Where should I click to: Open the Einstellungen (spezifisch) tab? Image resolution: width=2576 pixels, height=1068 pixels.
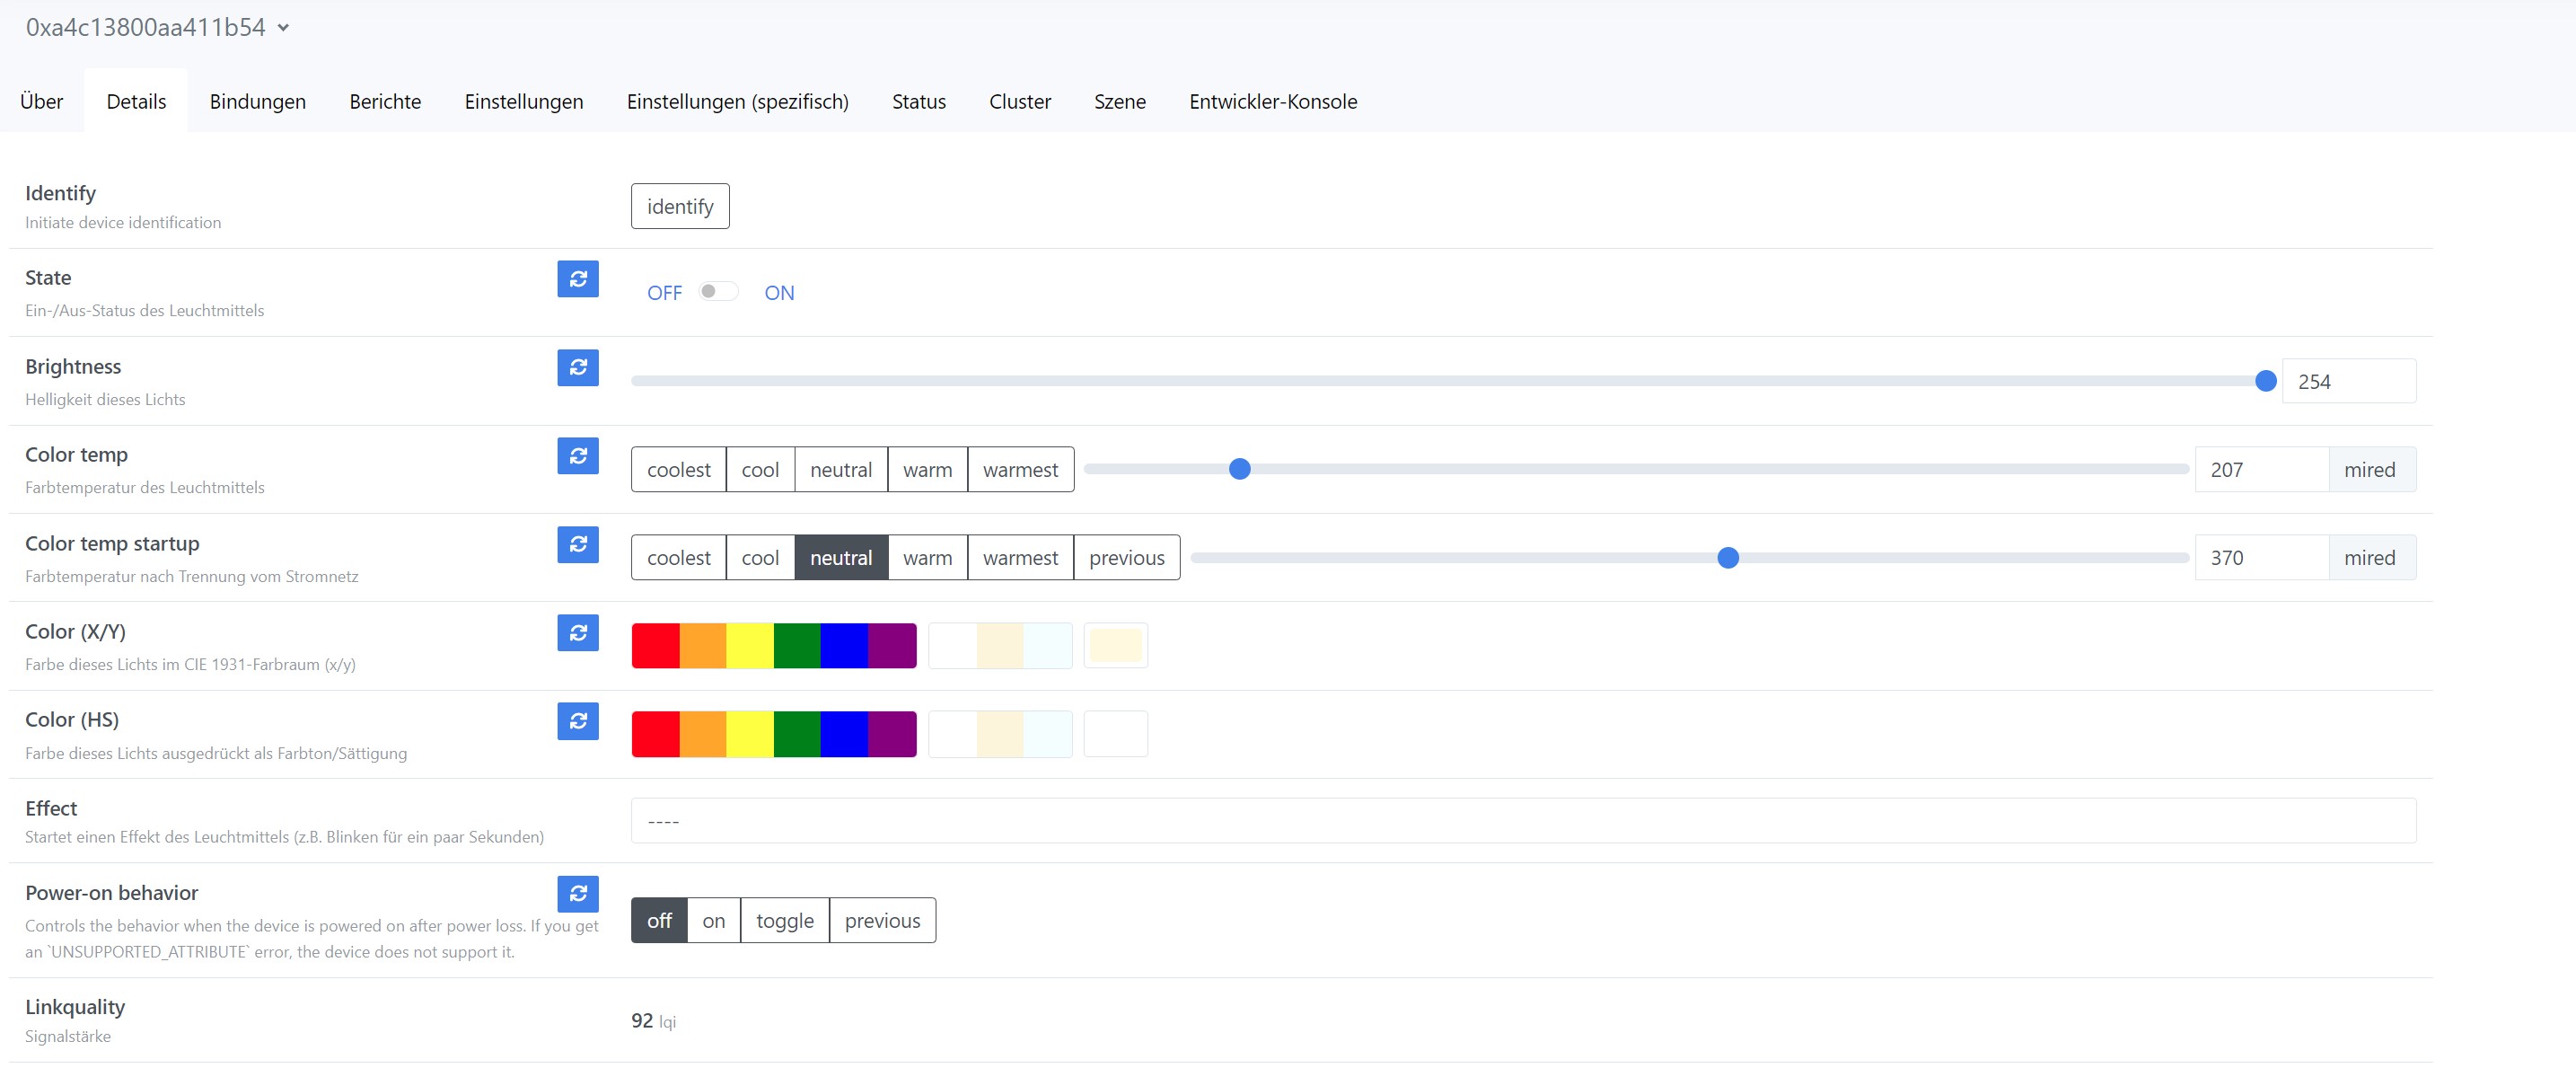pyautogui.click(x=738, y=101)
